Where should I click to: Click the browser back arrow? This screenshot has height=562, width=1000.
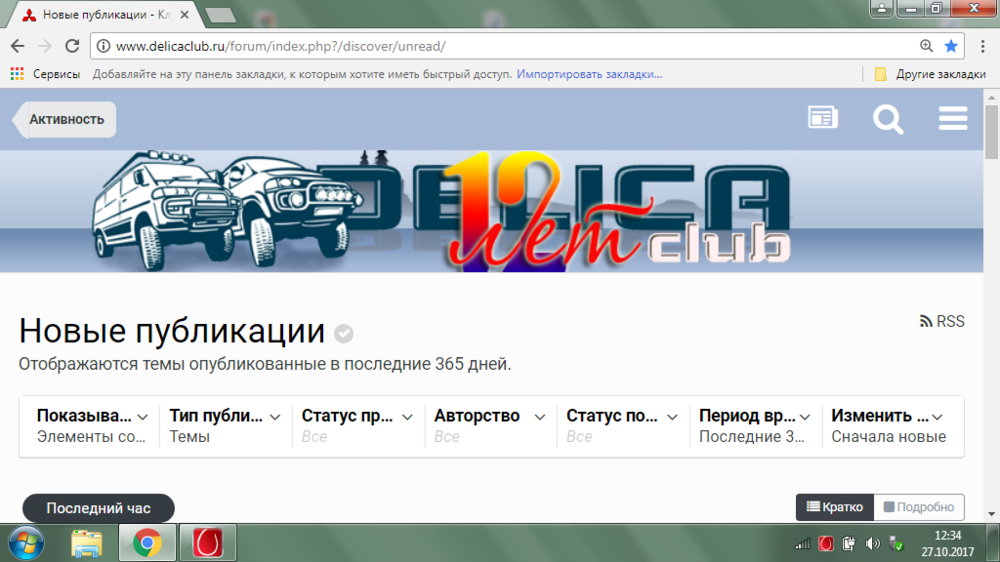(x=18, y=46)
